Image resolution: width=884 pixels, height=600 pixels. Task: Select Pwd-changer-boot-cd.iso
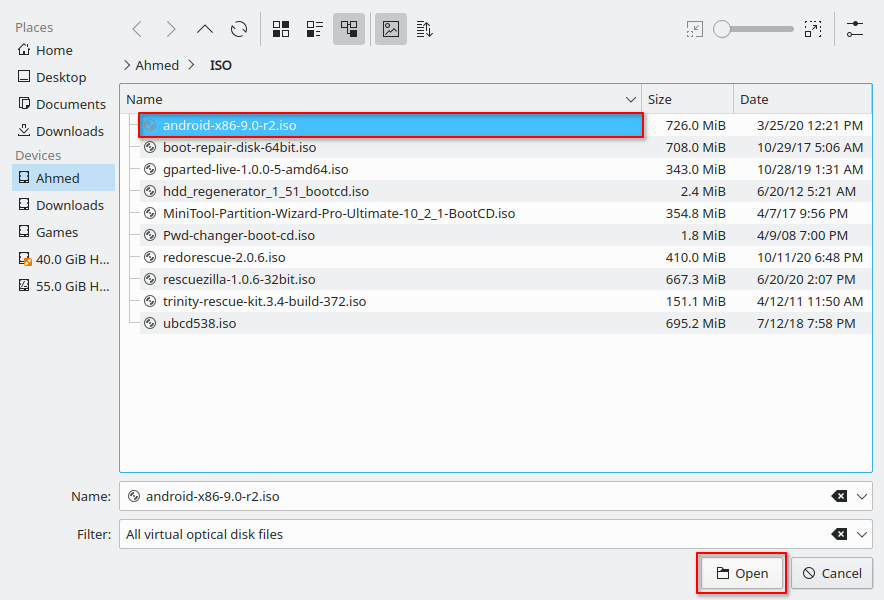(x=391, y=235)
